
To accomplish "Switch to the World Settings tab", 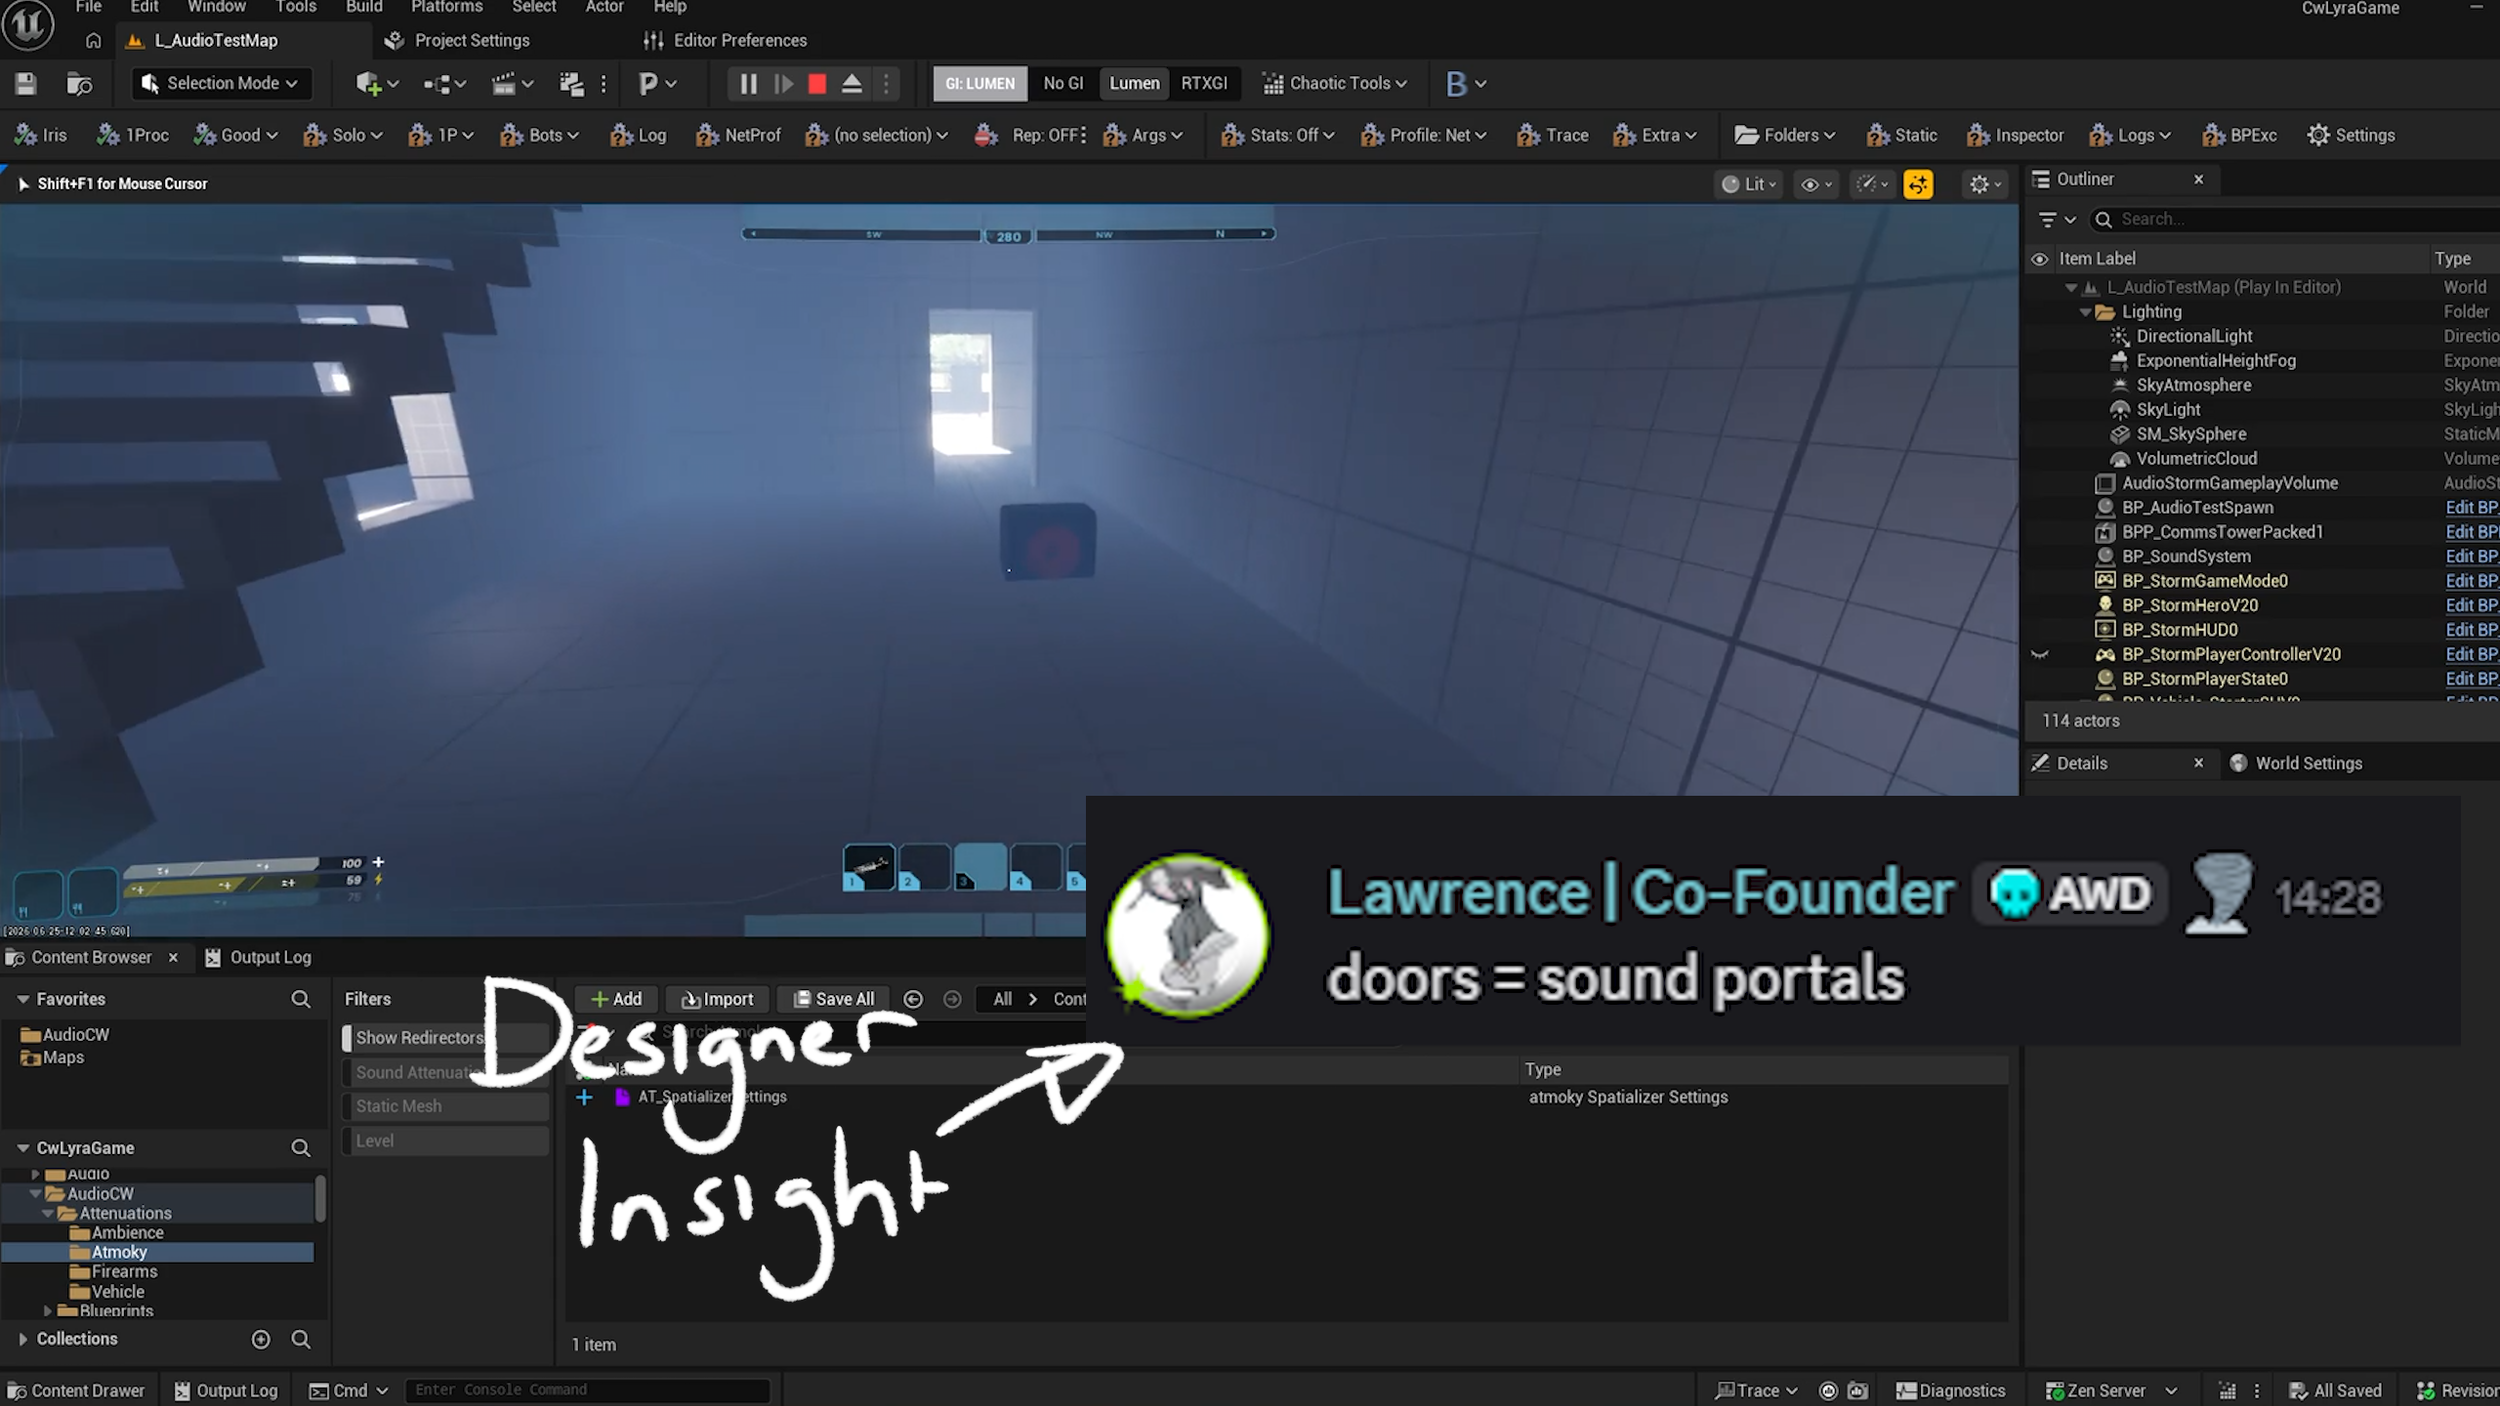I will (2296, 764).
